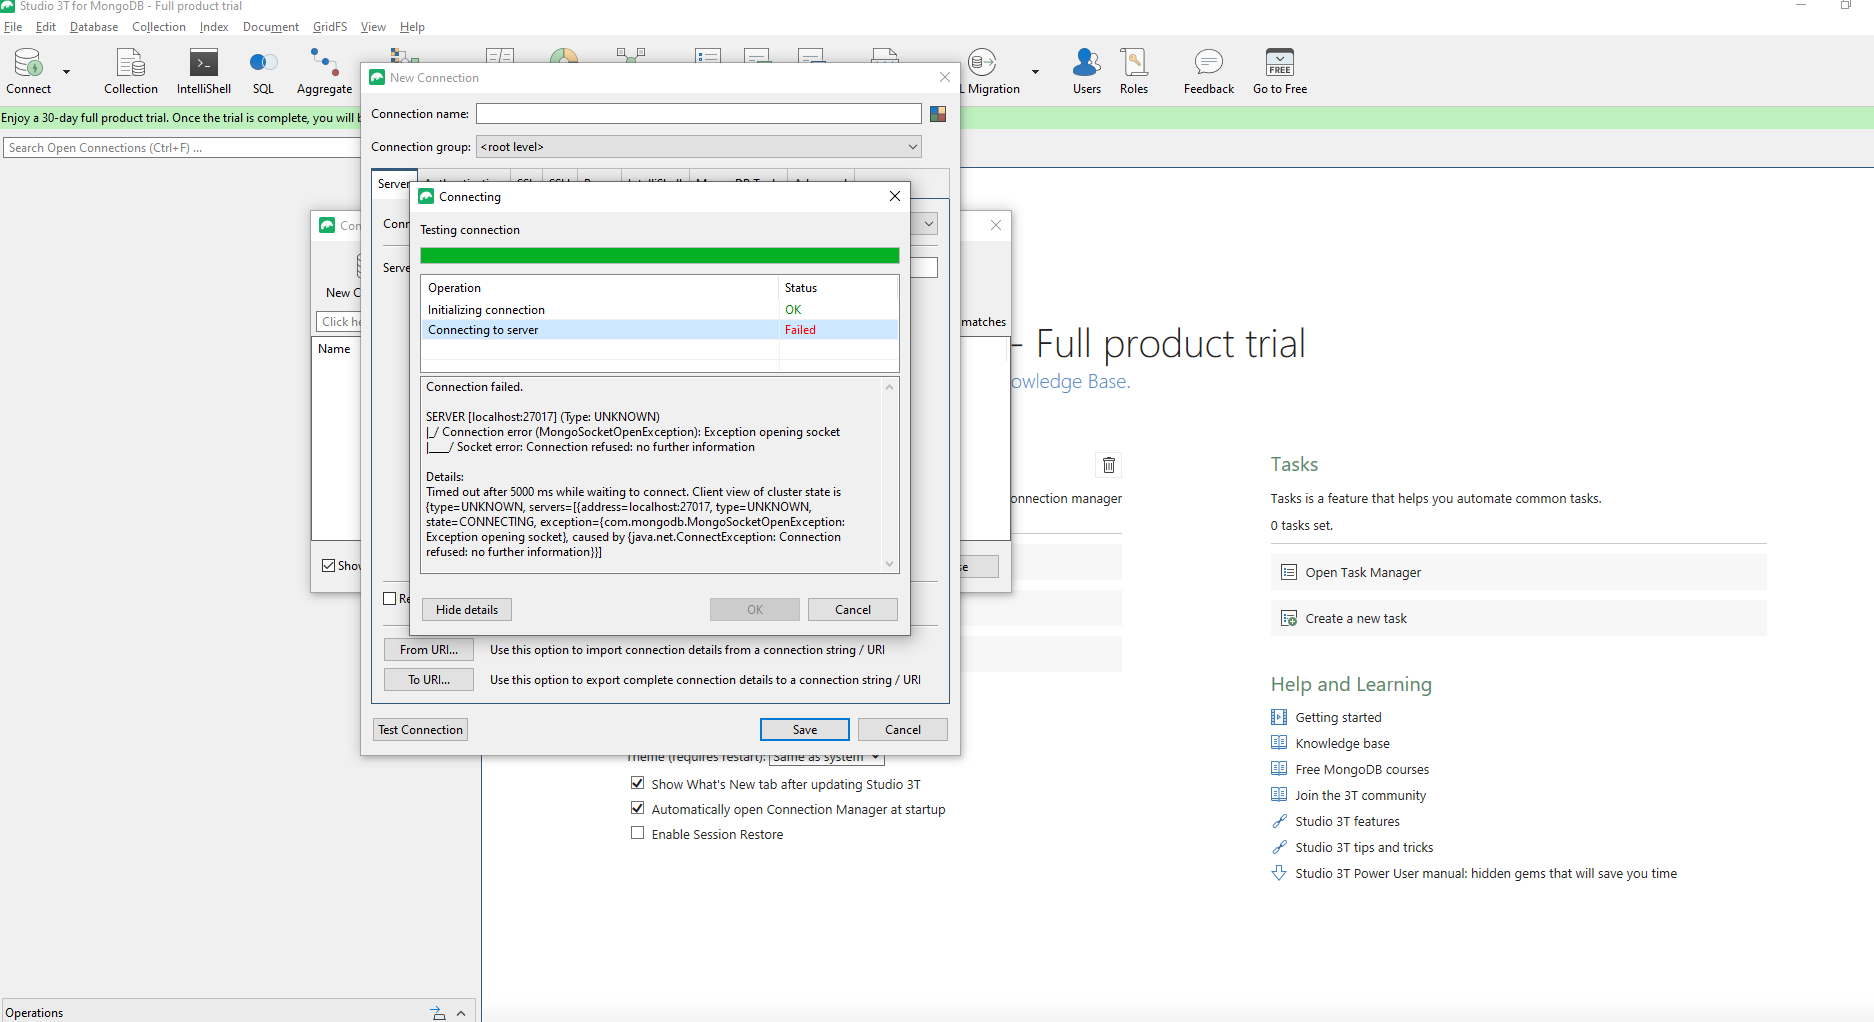Expand the Migration dropdown arrow
This screenshot has height=1022, width=1874.
pos(1035,72)
